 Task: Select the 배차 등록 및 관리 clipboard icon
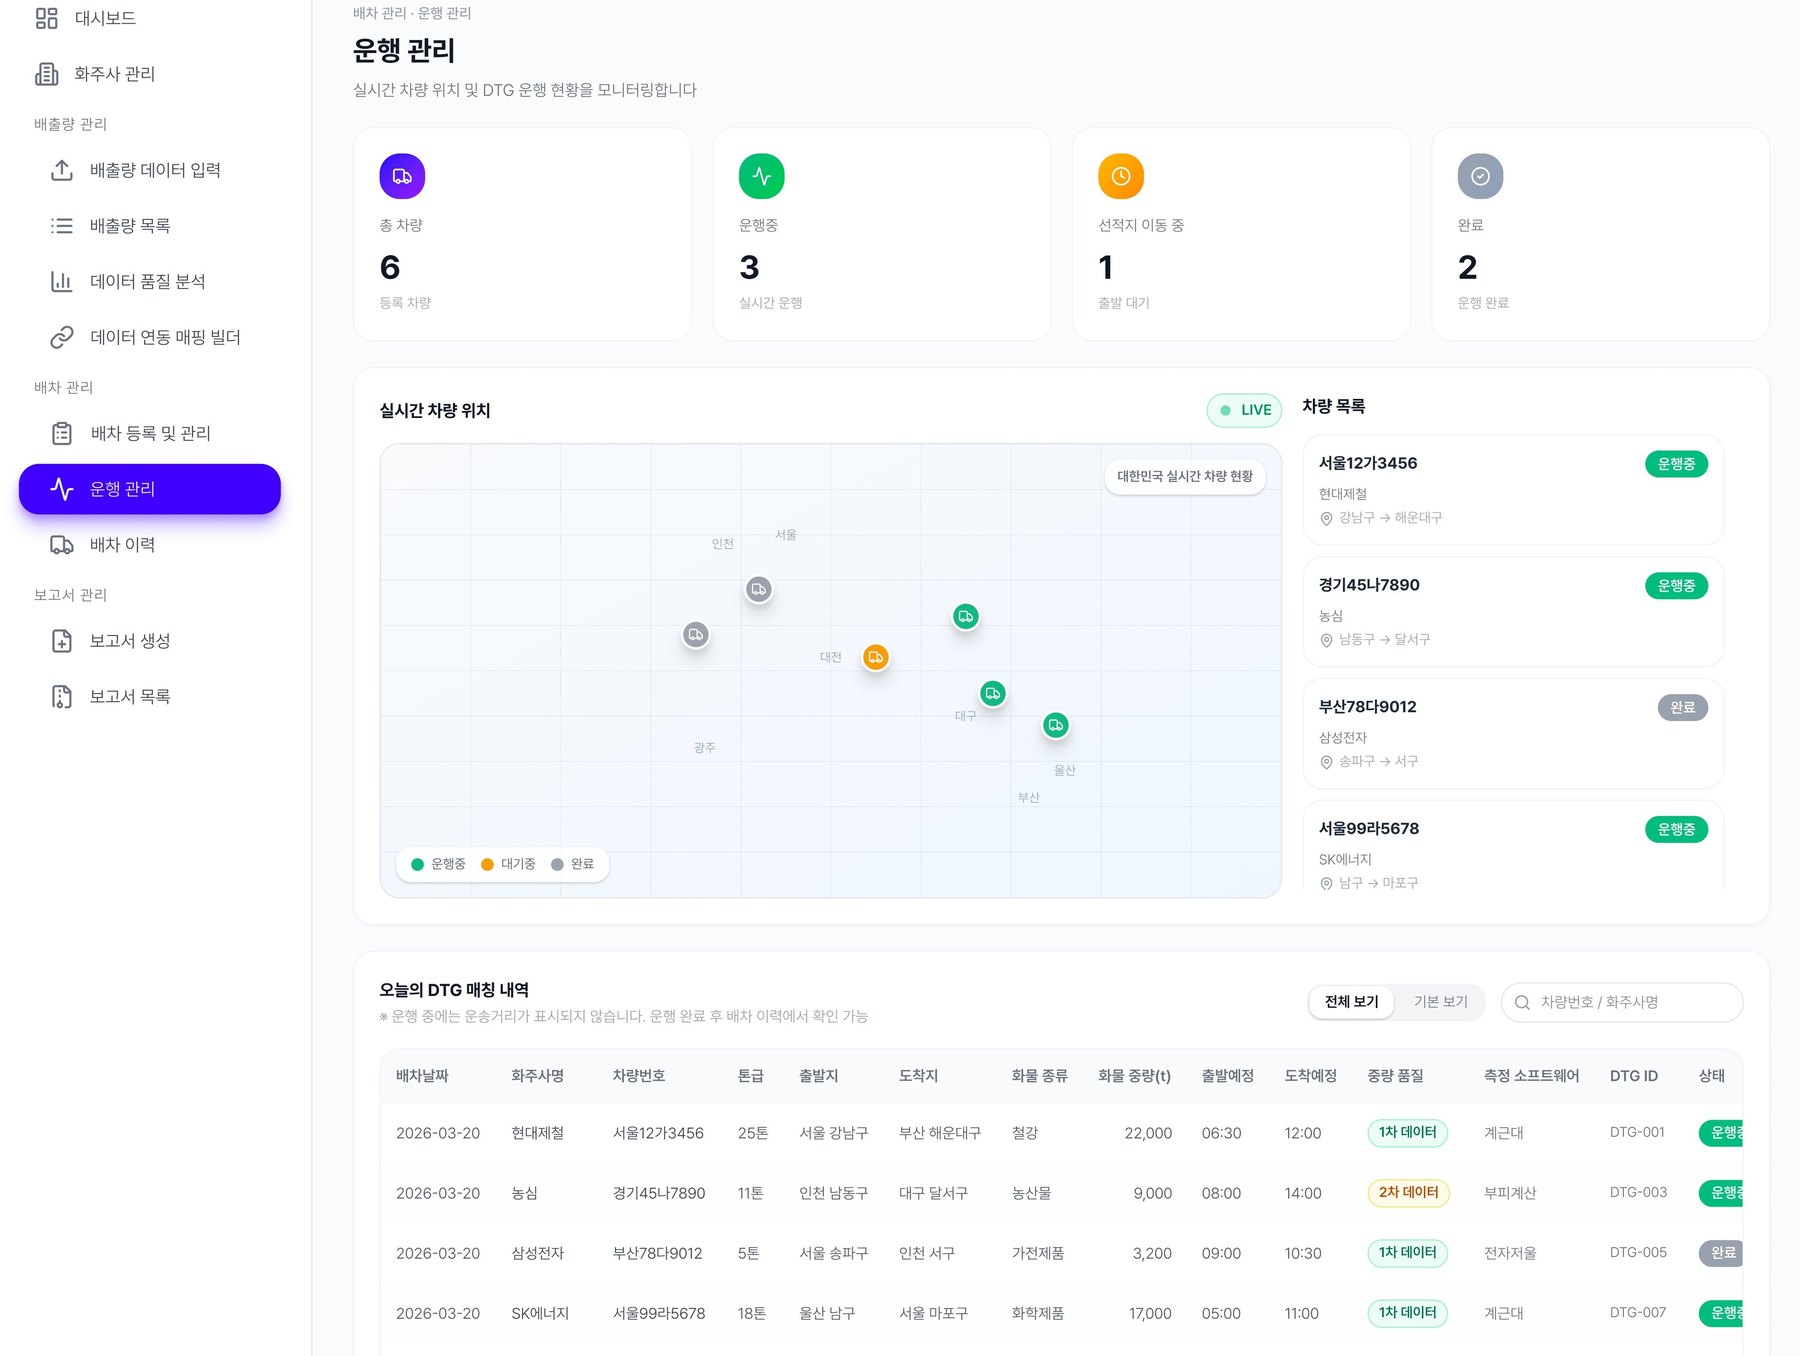pyautogui.click(x=62, y=433)
